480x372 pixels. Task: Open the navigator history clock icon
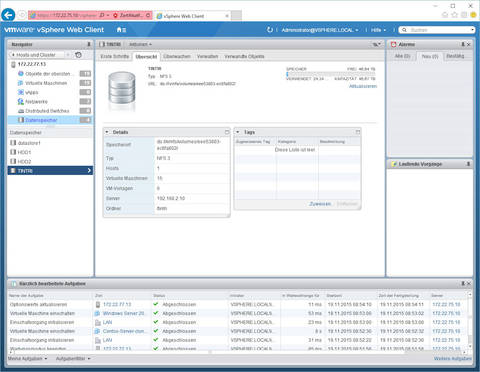click(x=78, y=55)
